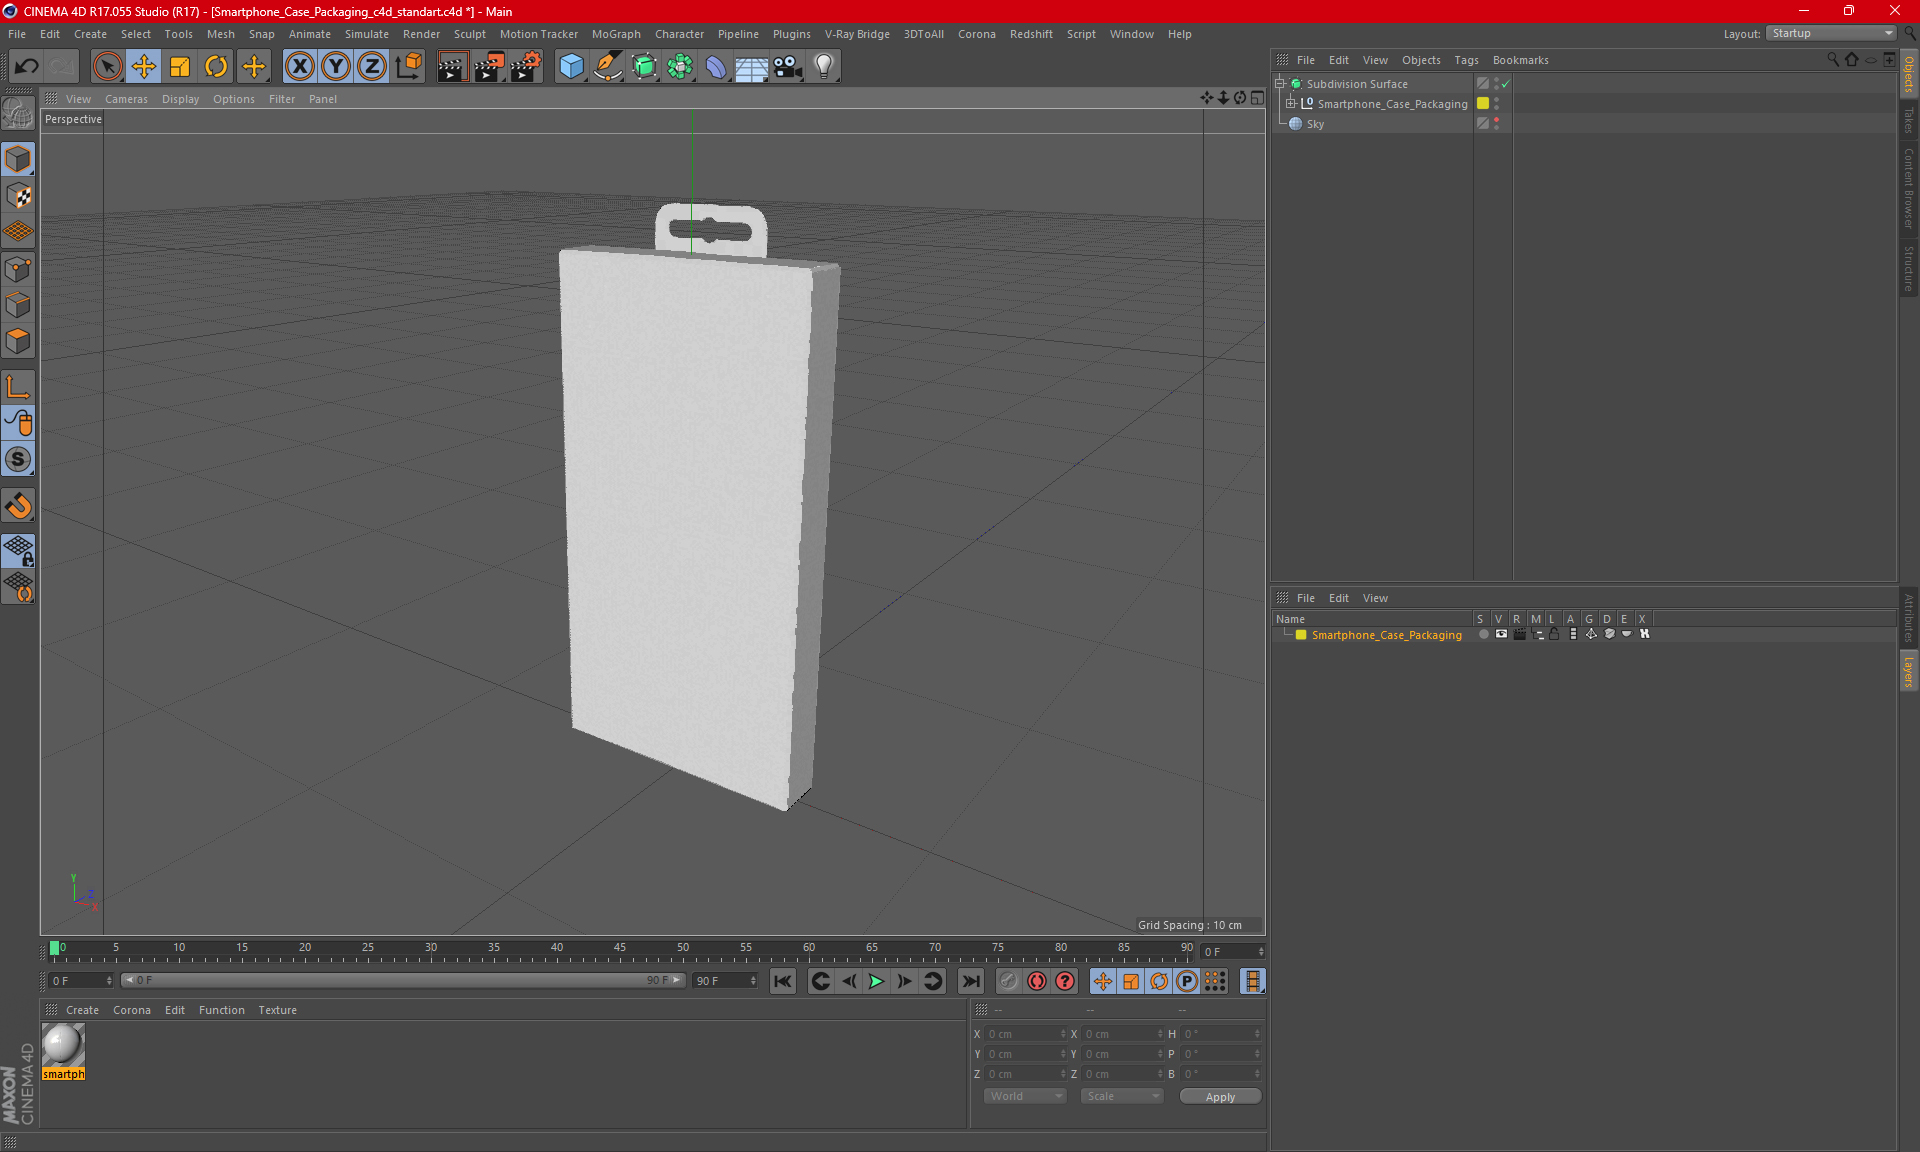The image size is (1920, 1152).
Task: Toggle the Subdivision Surface enable checkmark
Action: [1505, 84]
